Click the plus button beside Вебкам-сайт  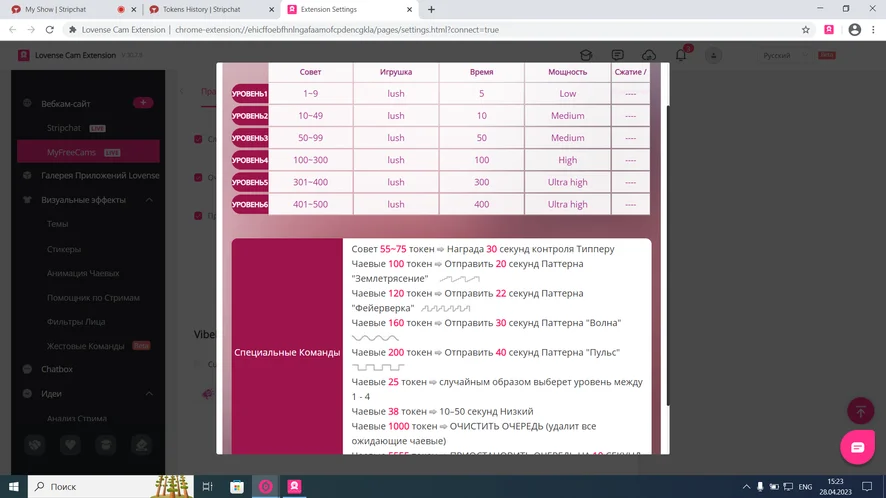click(x=142, y=103)
